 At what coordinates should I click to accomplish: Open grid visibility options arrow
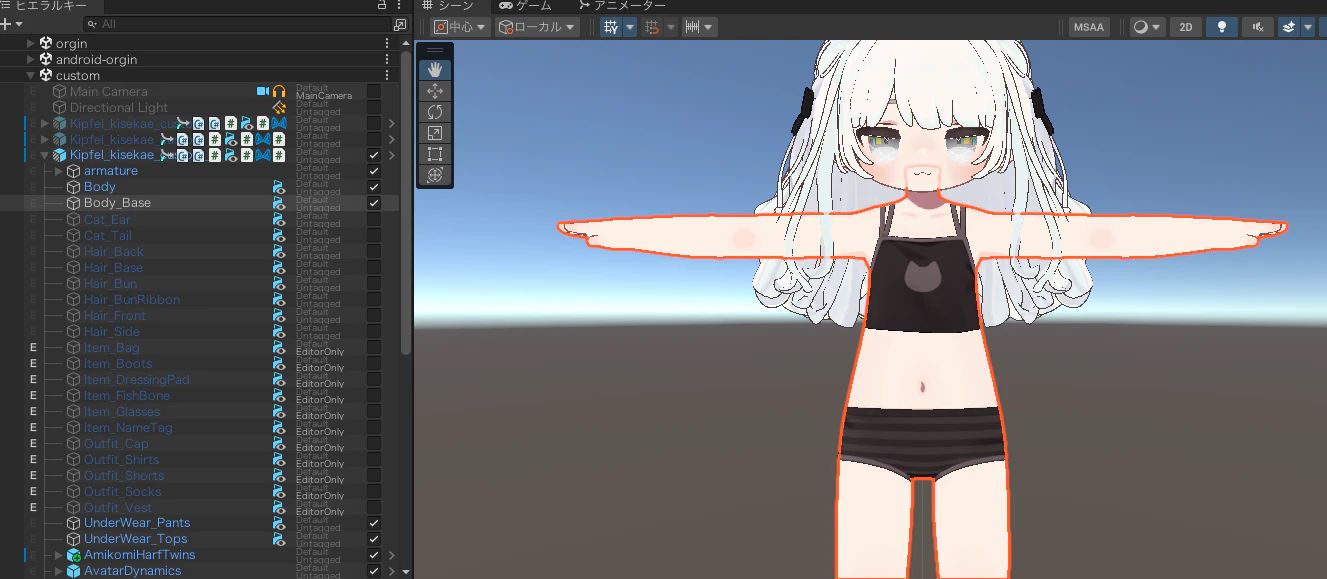pyautogui.click(x=630, y=27)
